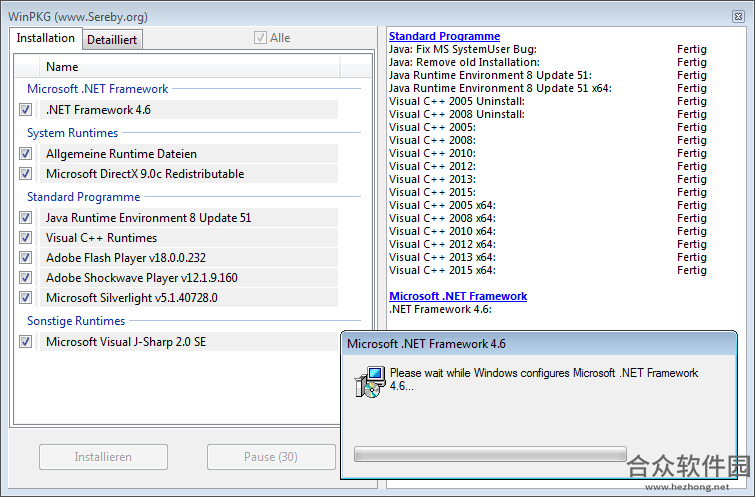This screenshot has width=755, height=497.
Task: Click the 'Visual C++ 2010 x64:' log line
Action: [x=442, y=231]
